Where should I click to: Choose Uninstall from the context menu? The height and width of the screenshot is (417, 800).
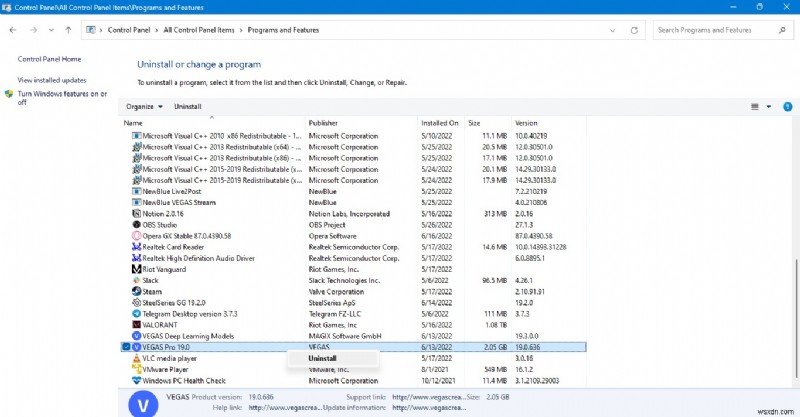click(322, 358)
